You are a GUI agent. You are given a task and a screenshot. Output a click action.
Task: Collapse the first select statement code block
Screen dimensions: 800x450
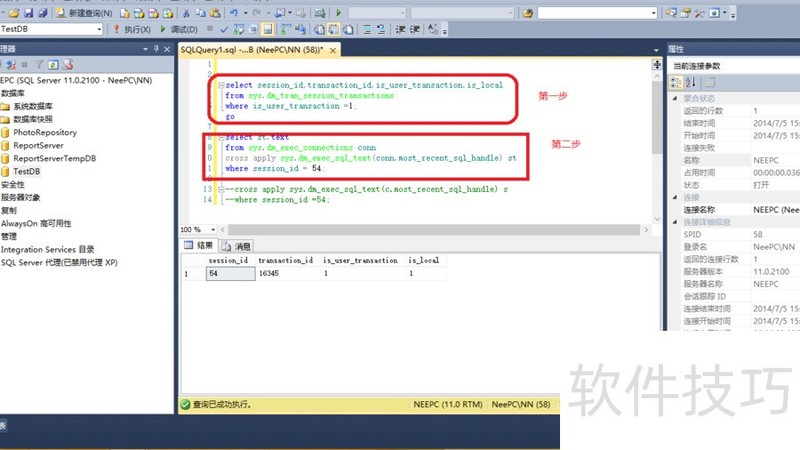[219, 85]
